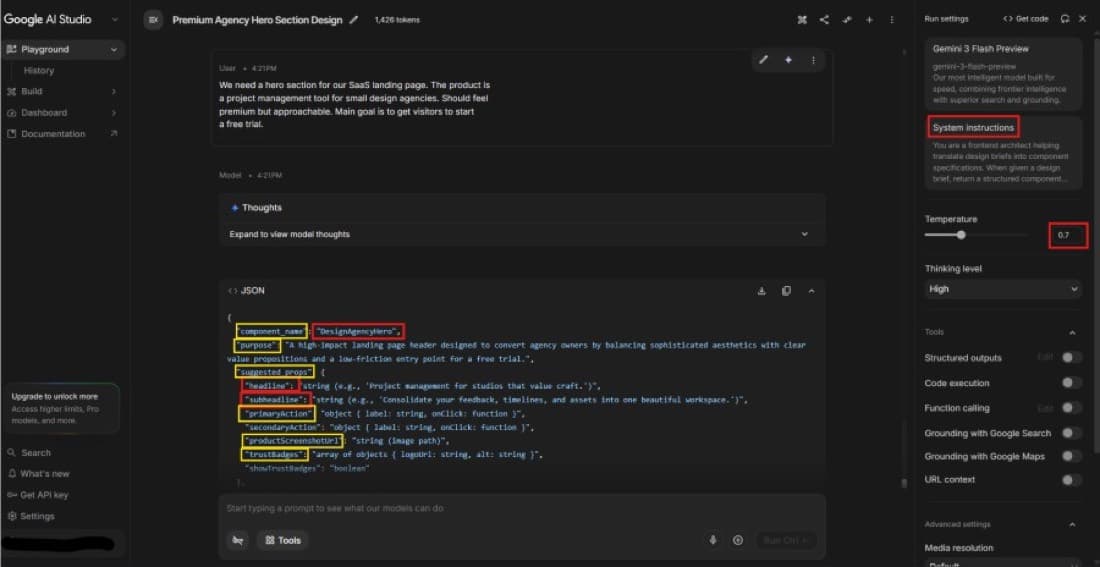Viewport: 1100px width, 567px height.
Task: Click the chat area vertical scrollbar
Action: coord(905,482)
